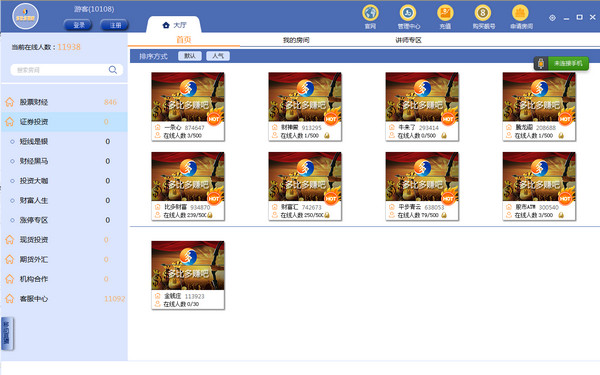The height and width of the screenshot is (375, 600).
Task: Click the user avatar logo
Action: coord(25,16)
